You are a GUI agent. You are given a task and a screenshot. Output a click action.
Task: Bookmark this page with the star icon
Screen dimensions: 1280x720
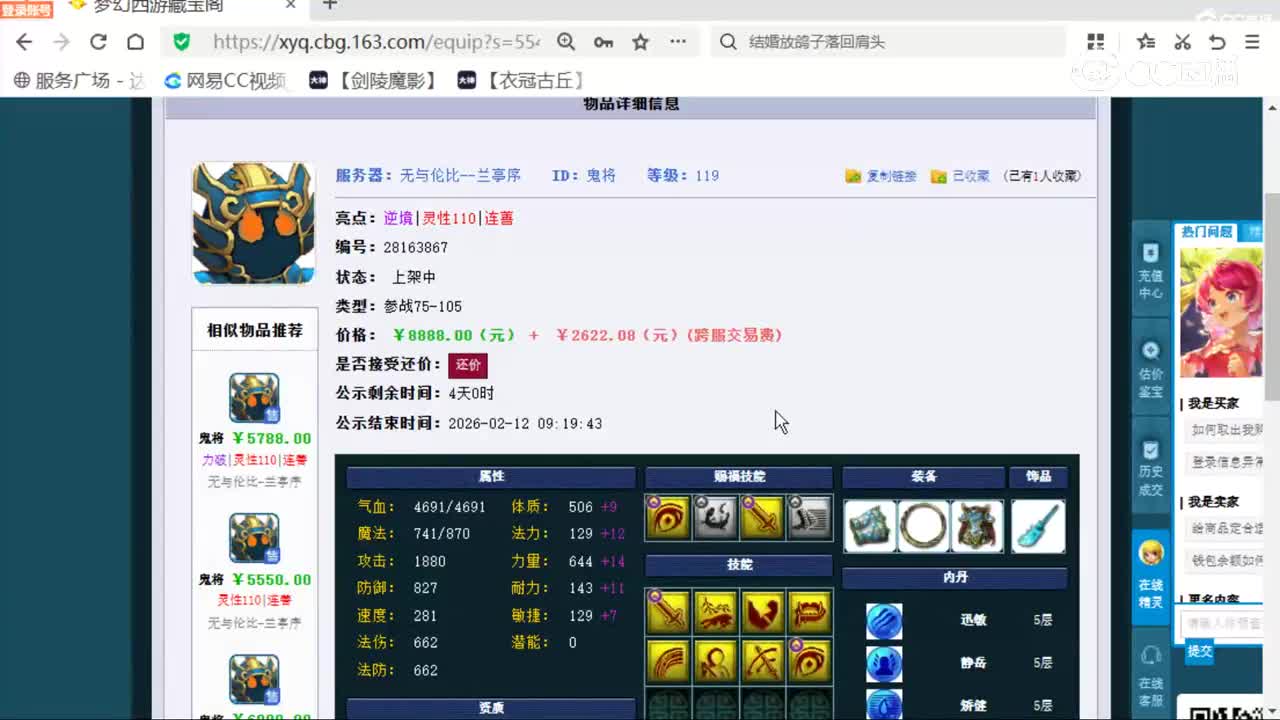tap(641, 42)
